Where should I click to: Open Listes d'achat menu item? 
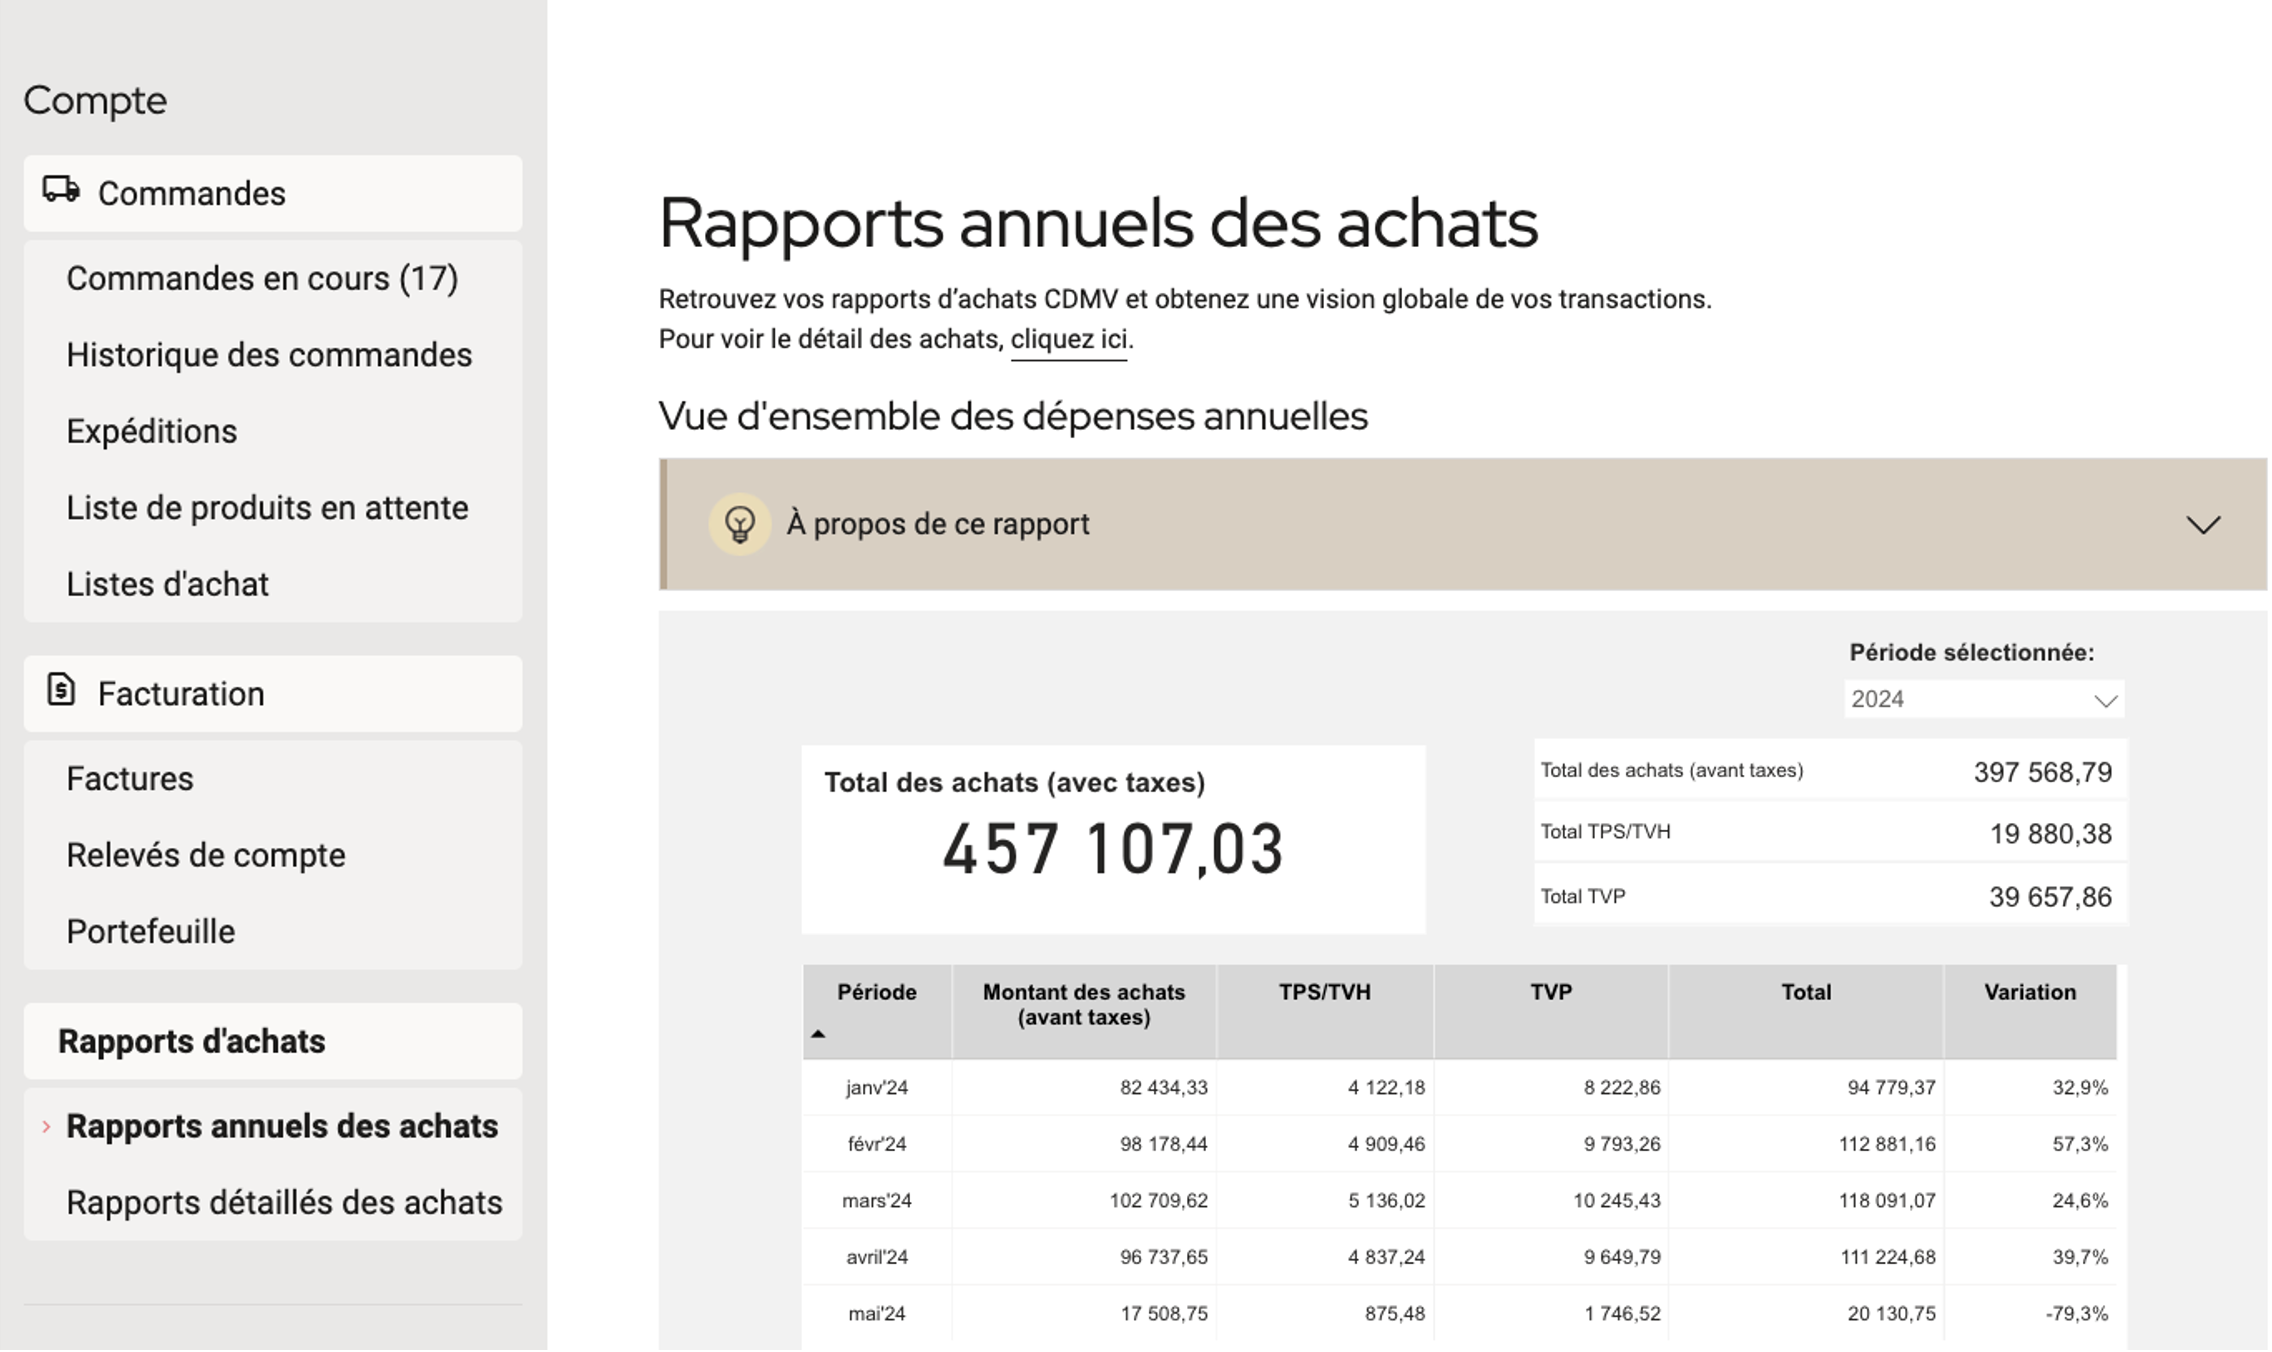pos(168,584)
